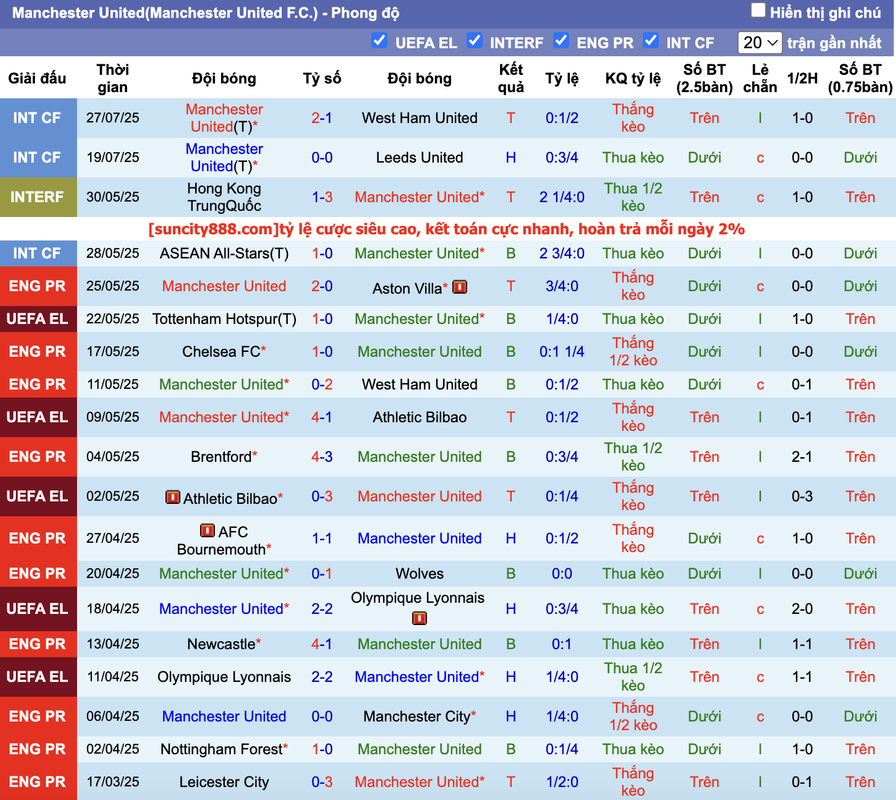Click the suncity888.com advertisement banner link

[x=446, y=229]
